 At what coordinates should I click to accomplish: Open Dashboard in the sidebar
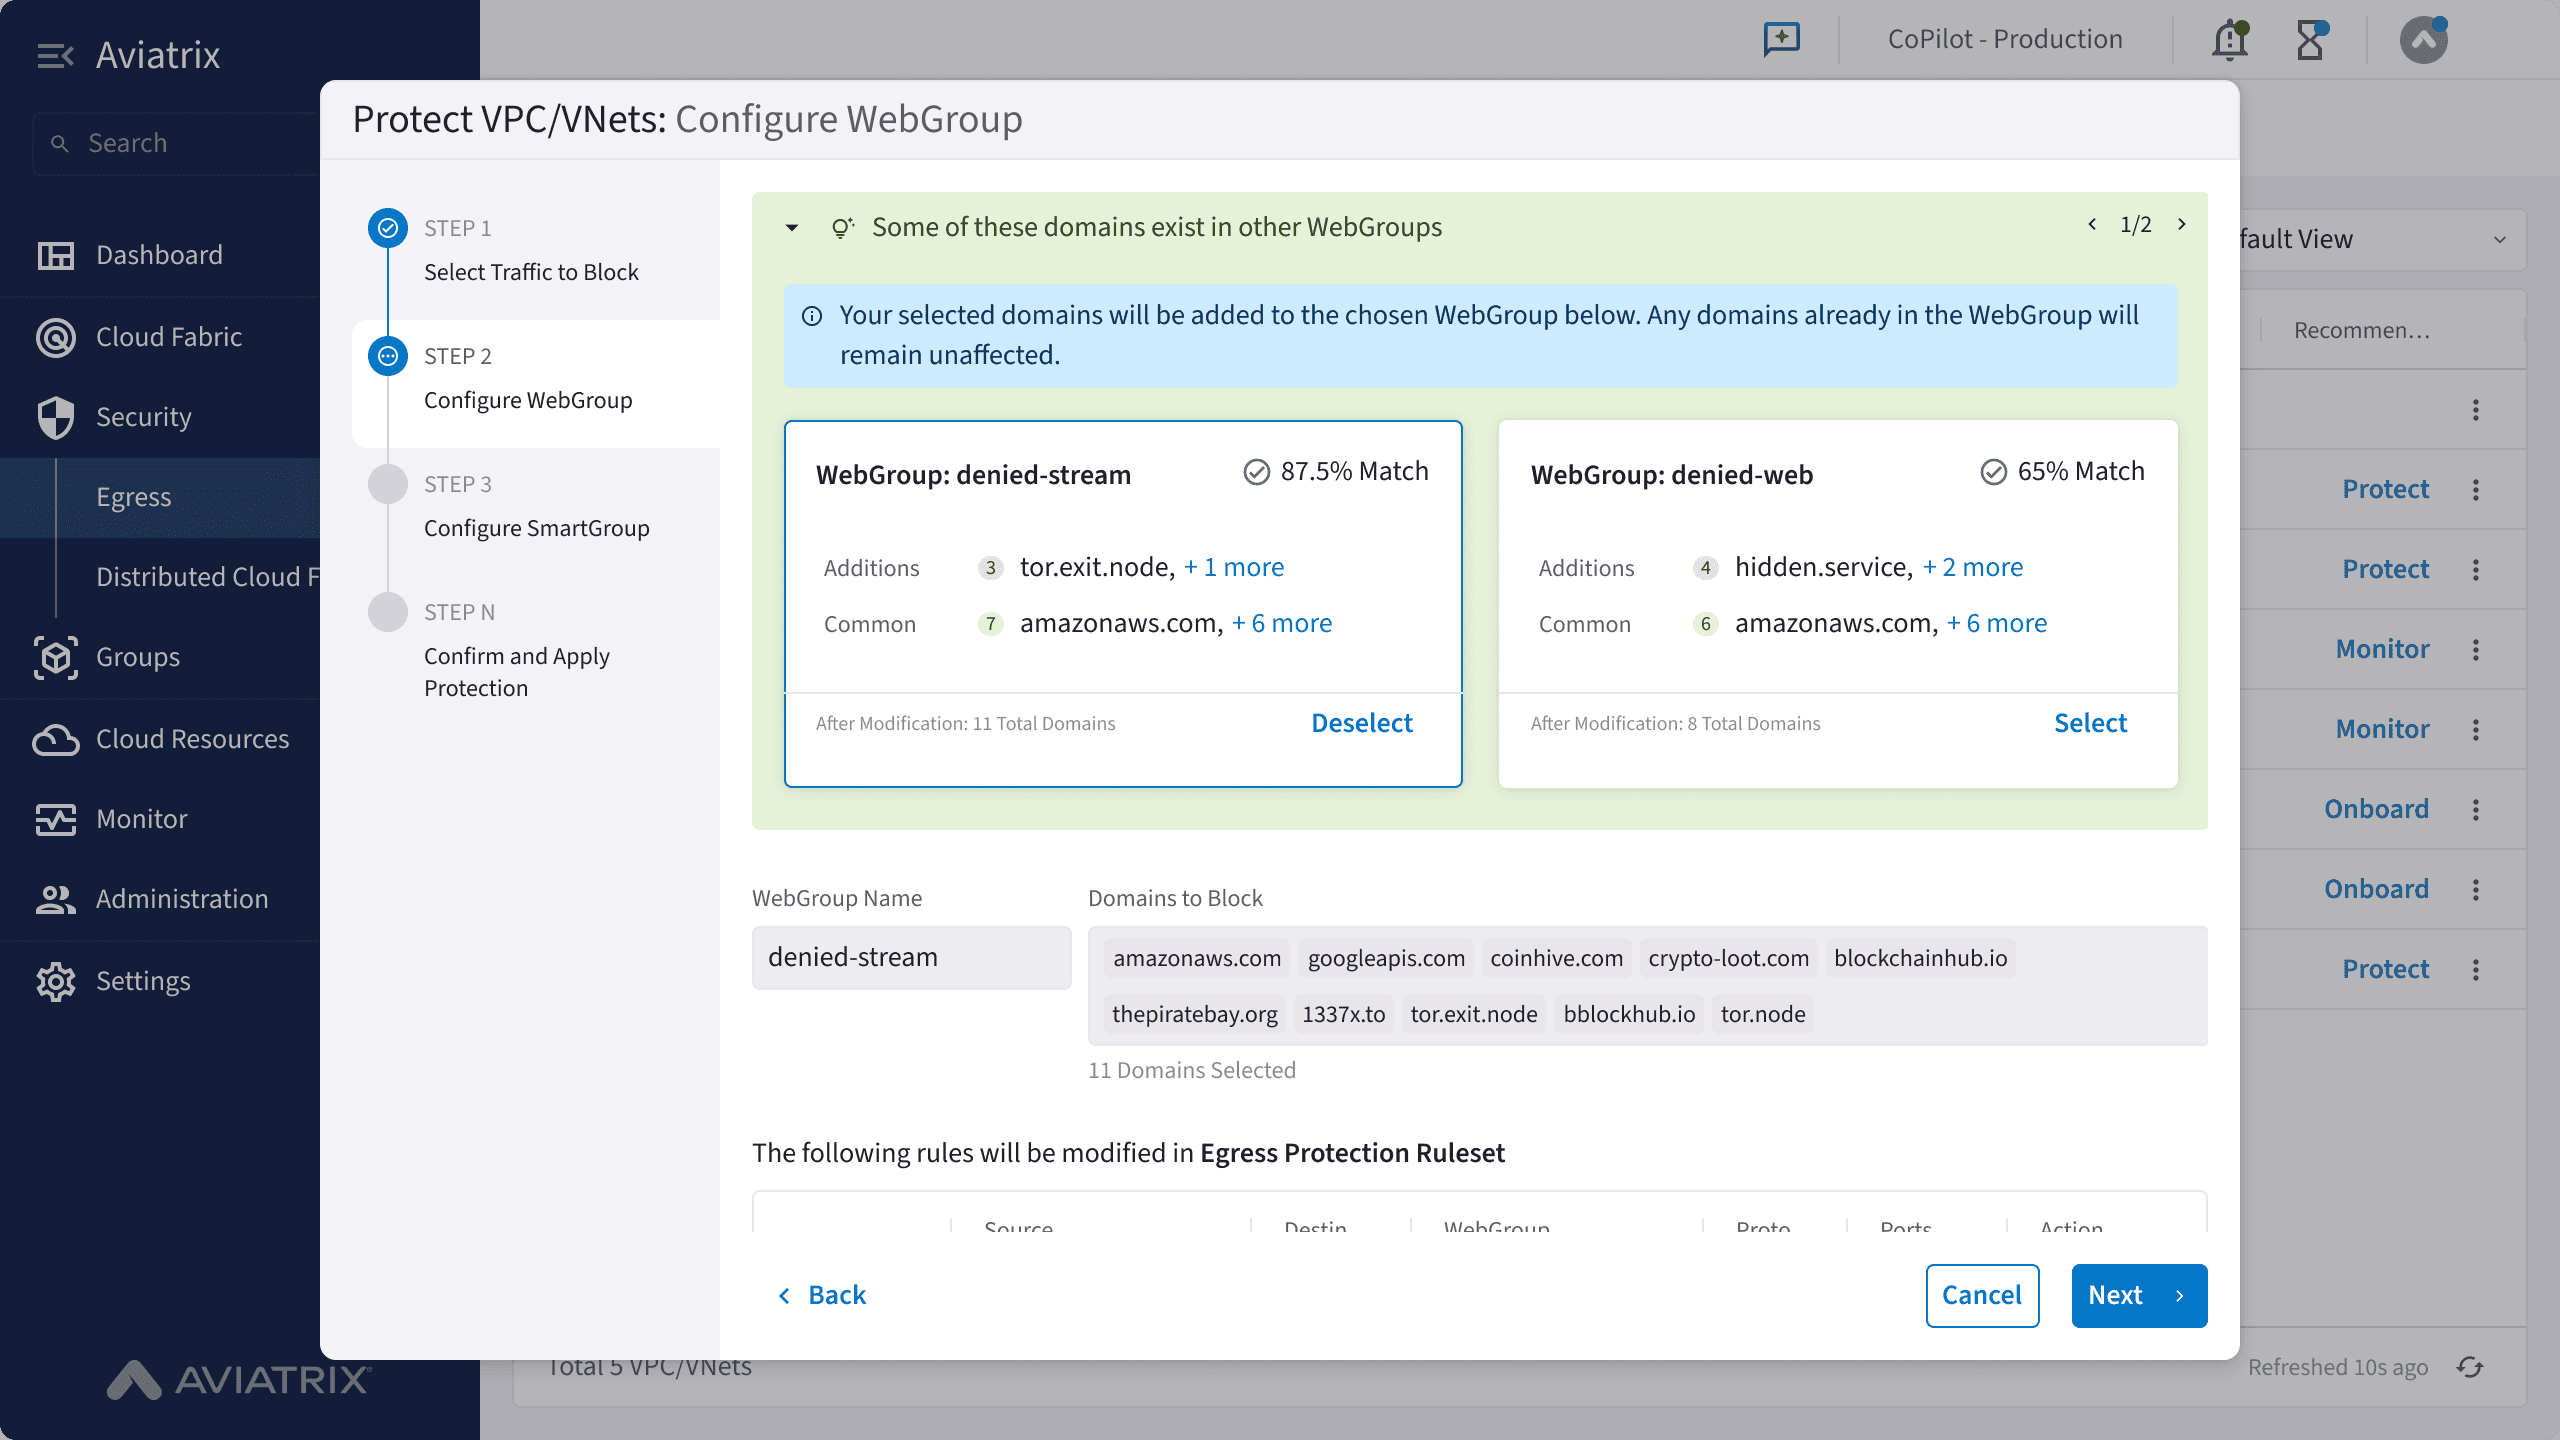click(160, 256)
